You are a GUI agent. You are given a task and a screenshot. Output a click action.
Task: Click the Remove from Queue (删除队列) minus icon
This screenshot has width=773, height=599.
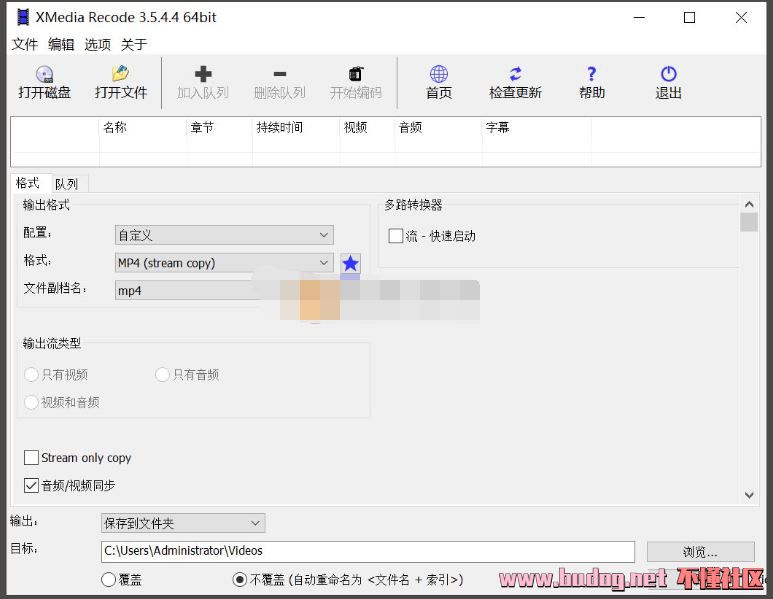click(x=280, y=74)
